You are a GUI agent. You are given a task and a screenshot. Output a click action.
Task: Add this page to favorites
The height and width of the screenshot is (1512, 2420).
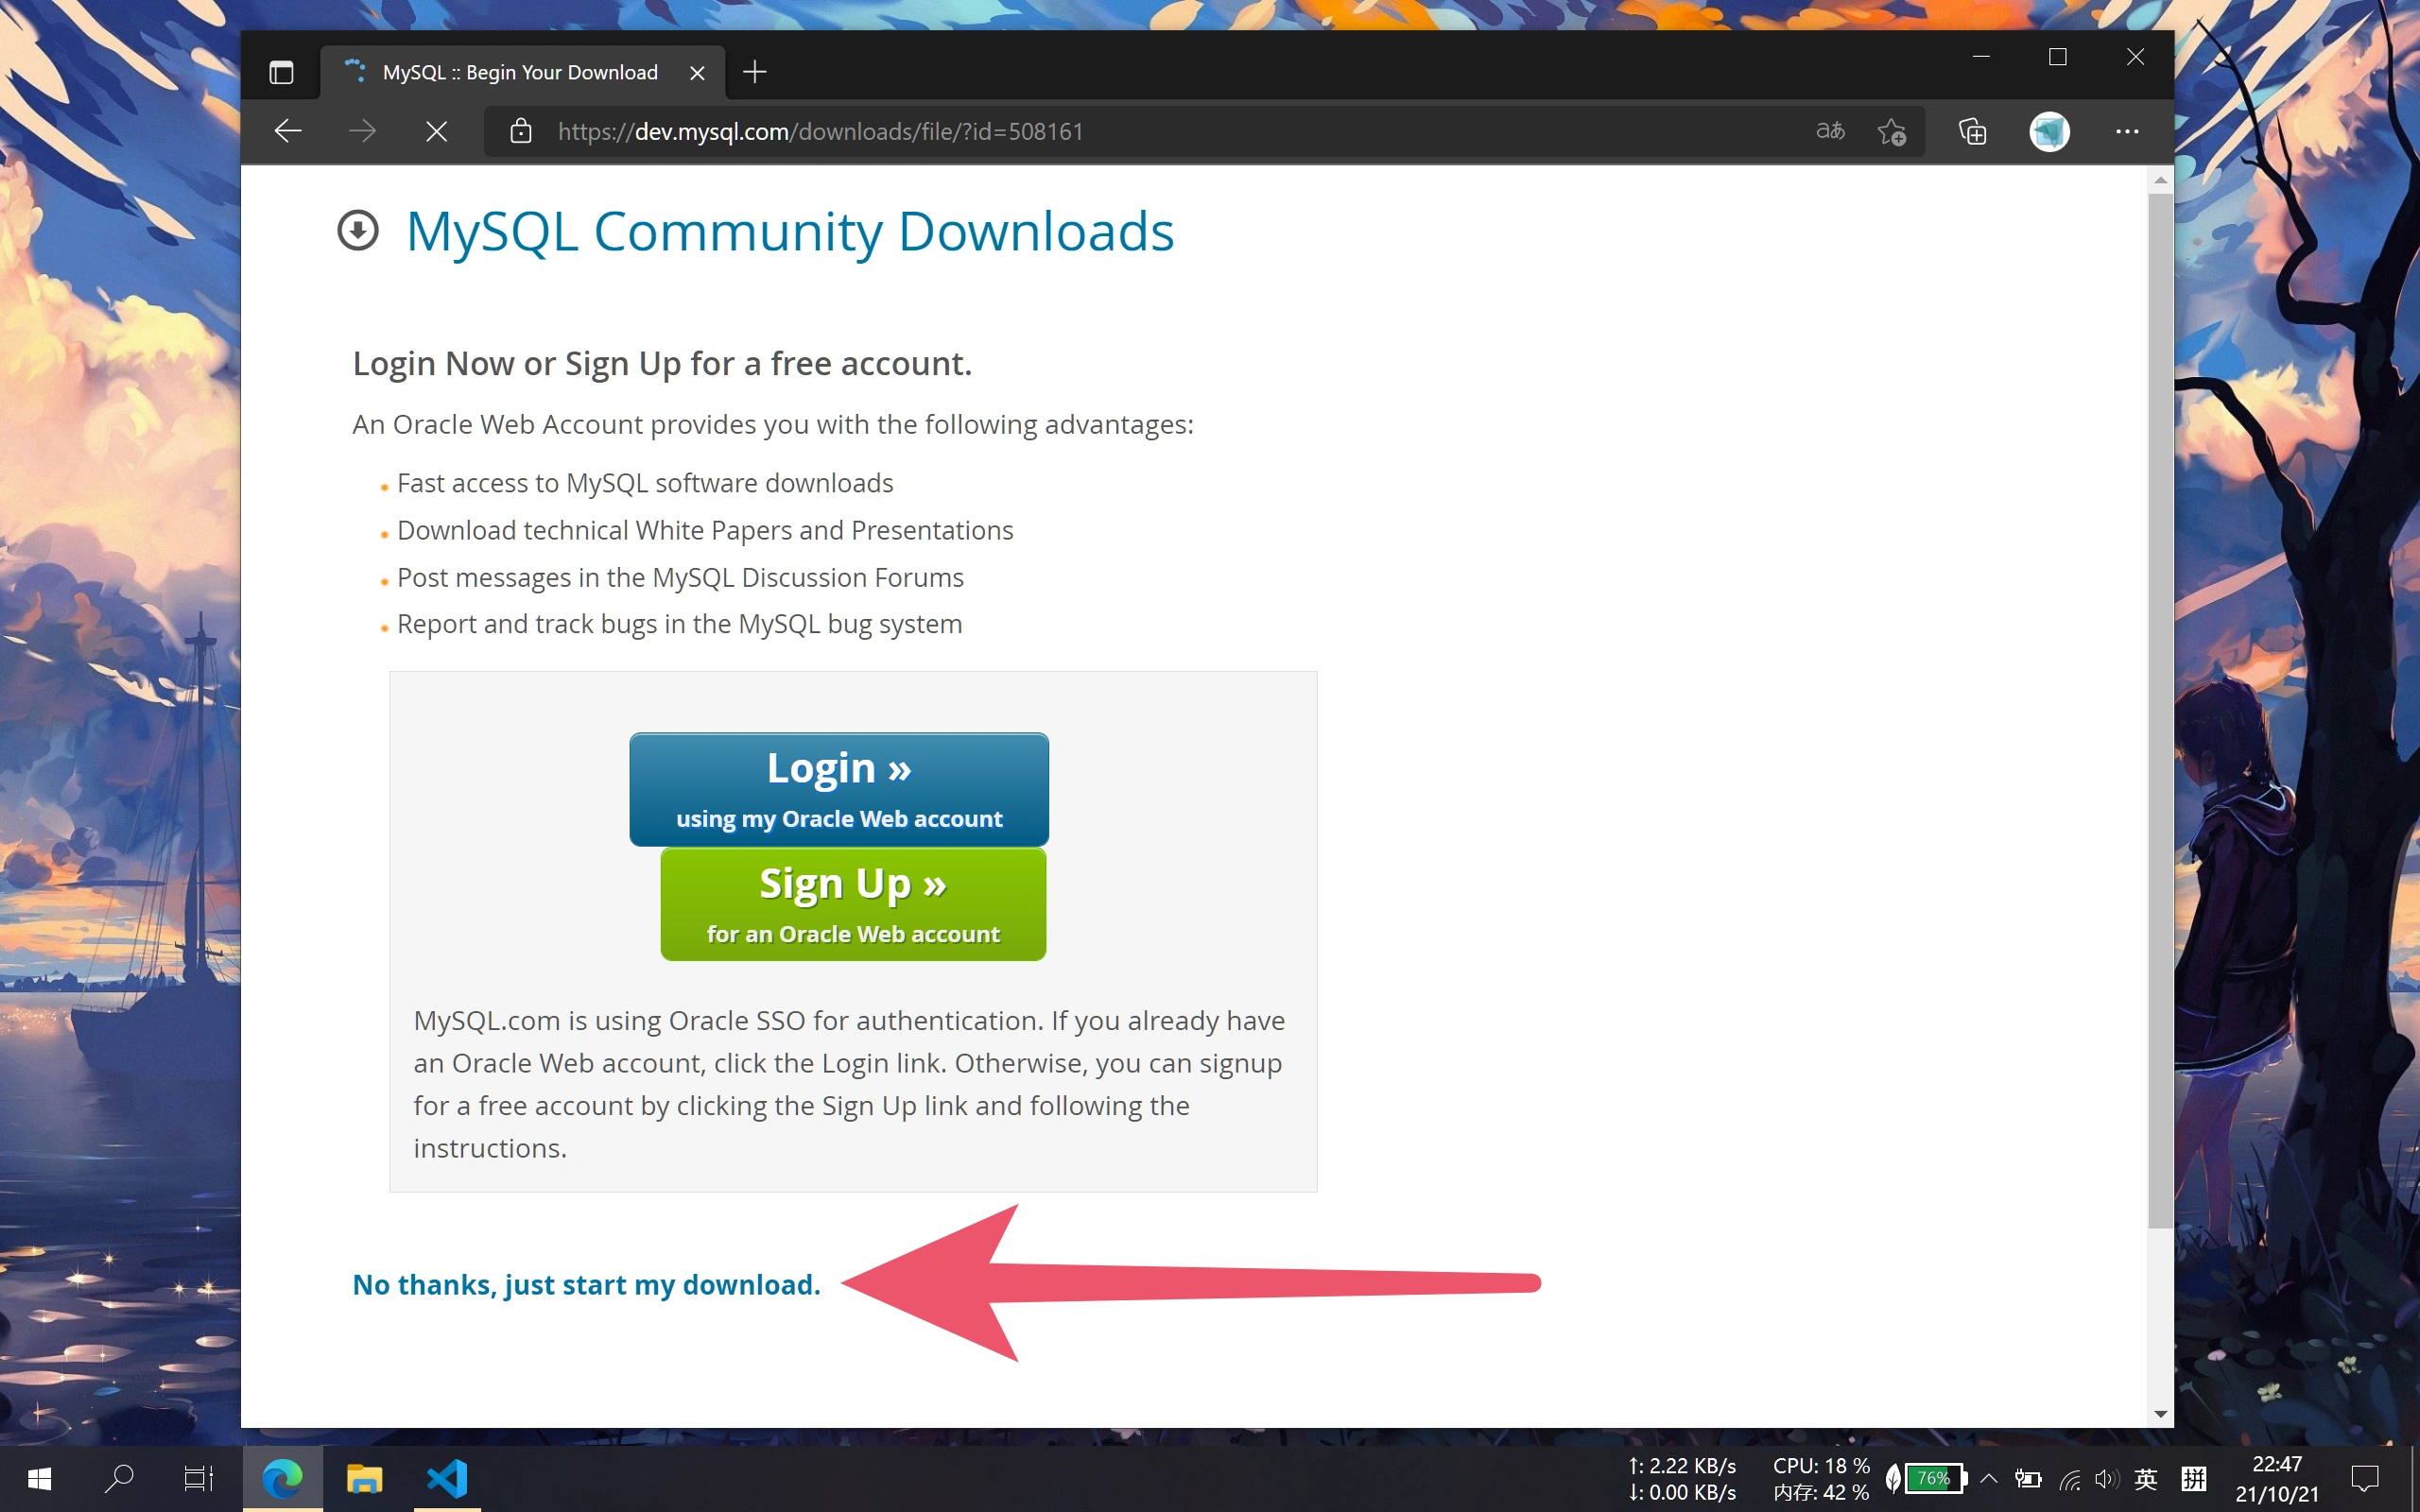(x=1891, y=131)
